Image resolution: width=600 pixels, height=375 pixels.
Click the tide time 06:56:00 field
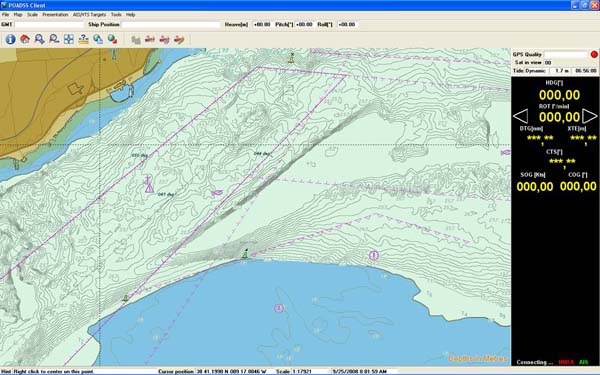585,71
